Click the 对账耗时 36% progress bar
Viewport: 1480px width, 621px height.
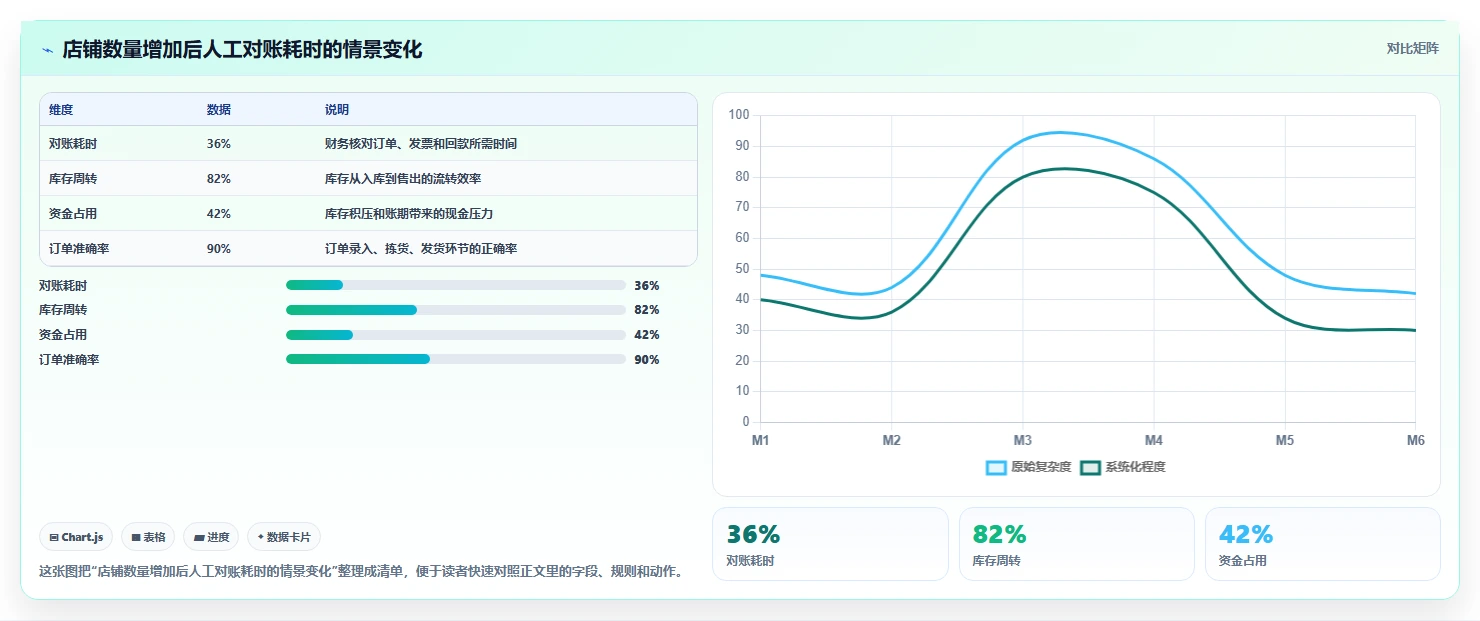(456, 285)
